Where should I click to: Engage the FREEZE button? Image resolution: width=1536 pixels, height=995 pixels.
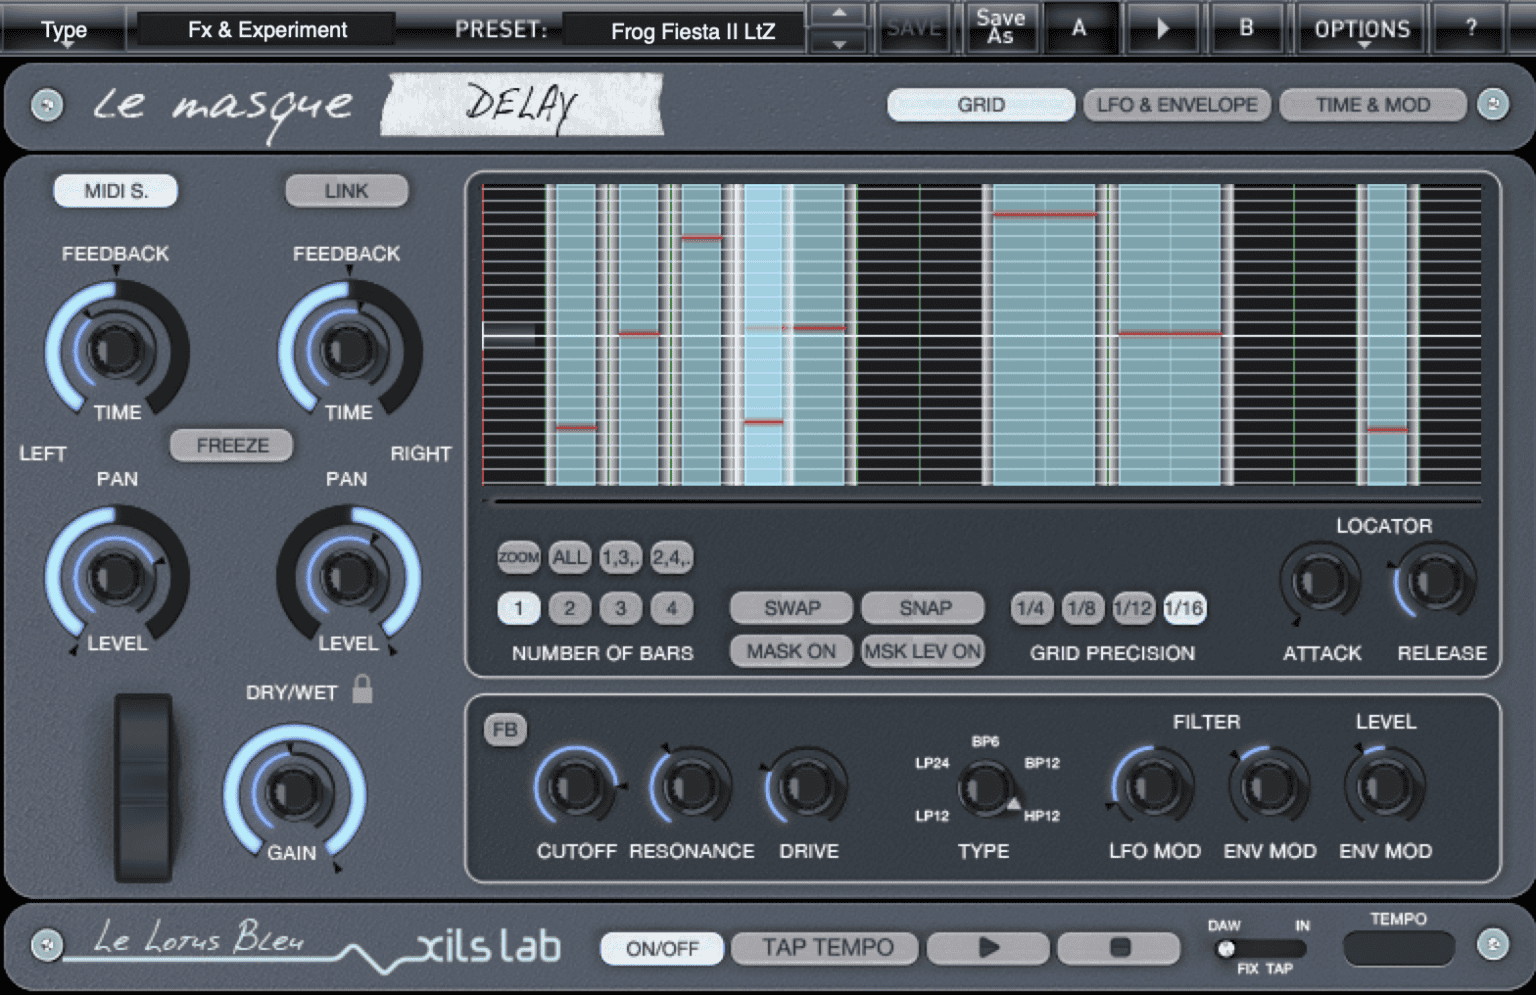[231, 445]
